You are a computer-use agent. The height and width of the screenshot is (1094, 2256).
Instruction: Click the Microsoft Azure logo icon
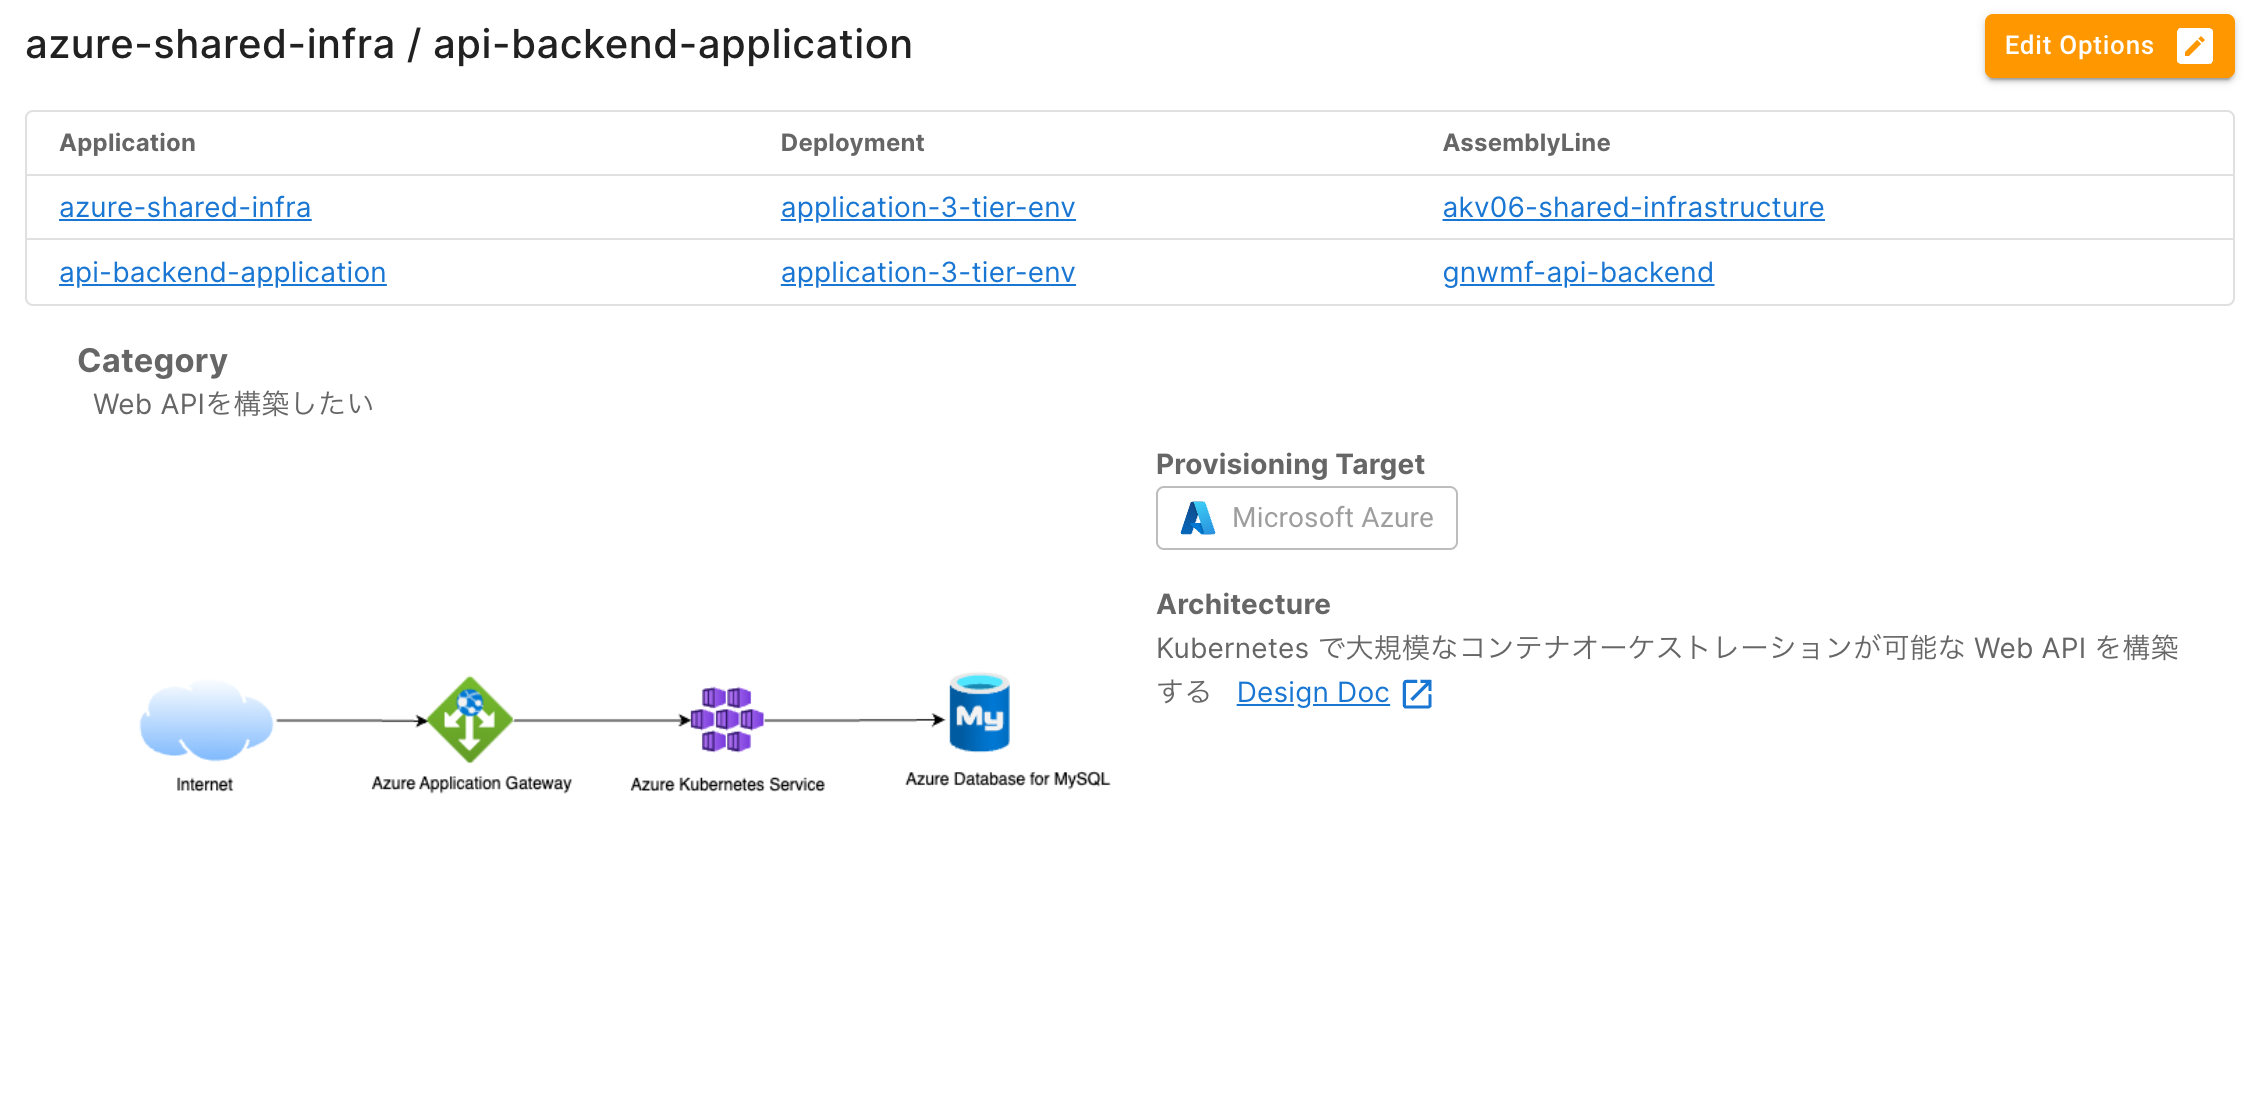click(x=1197, y=518)
